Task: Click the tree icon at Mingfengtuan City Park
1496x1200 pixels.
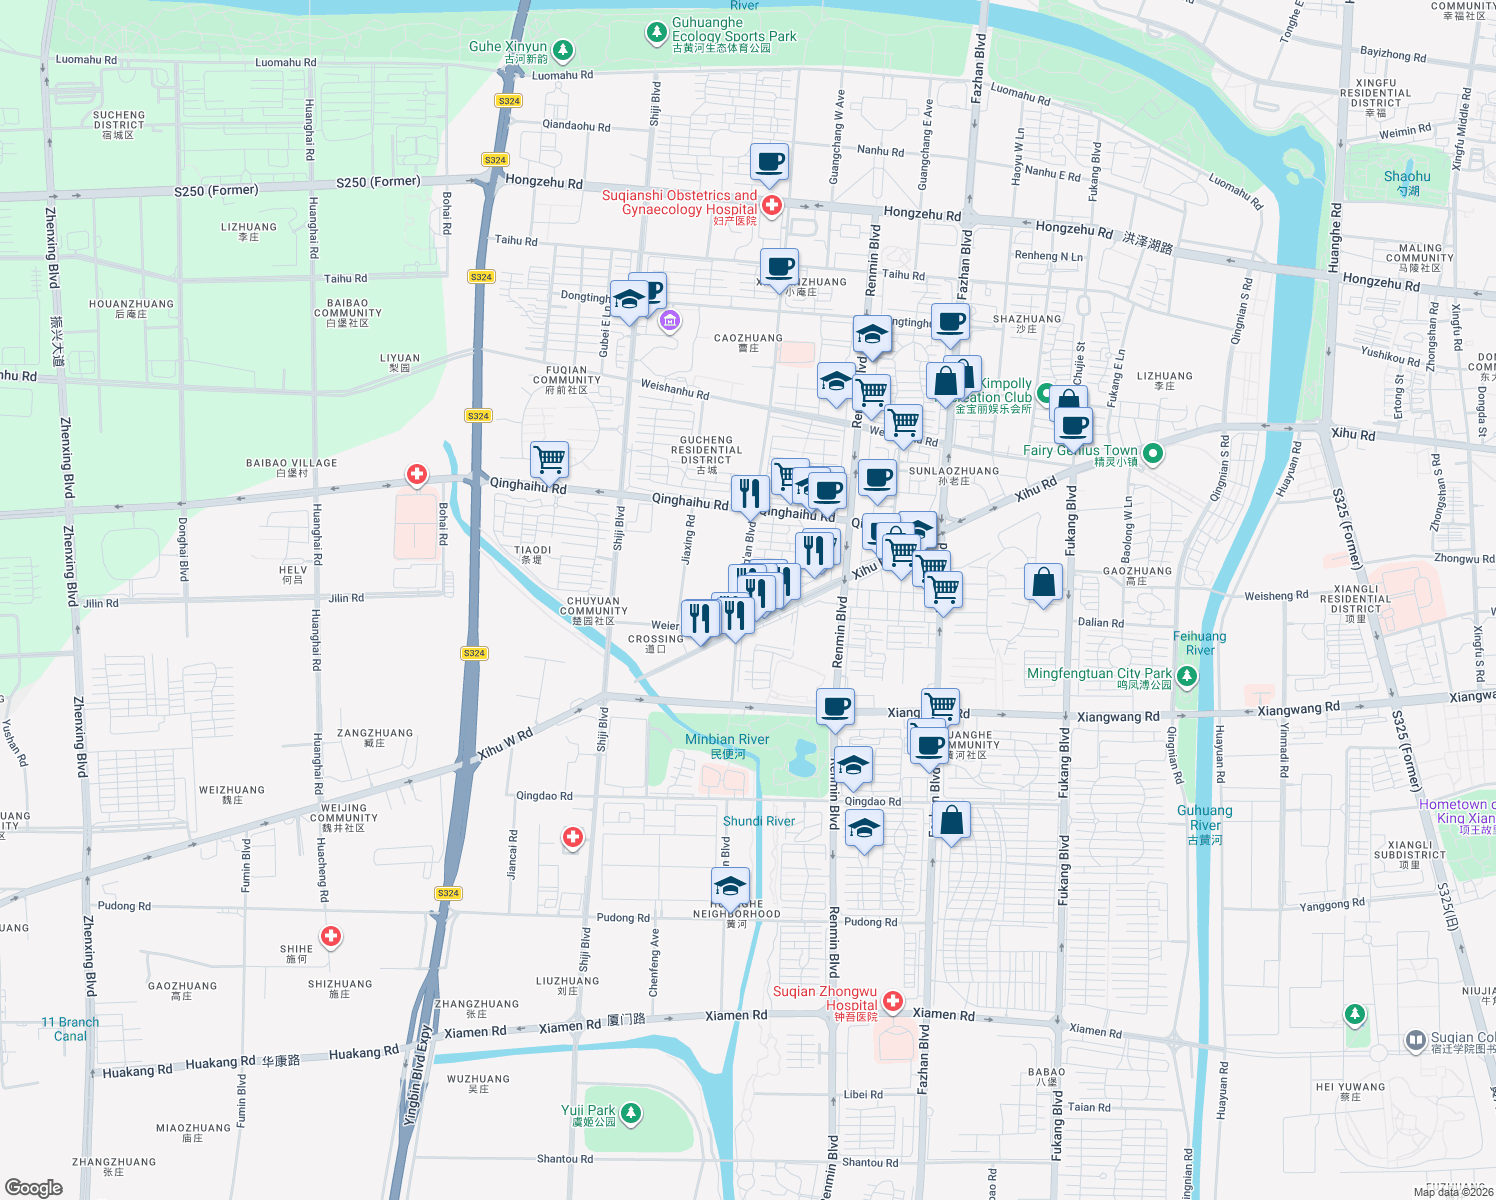Action: [1187, 676]
